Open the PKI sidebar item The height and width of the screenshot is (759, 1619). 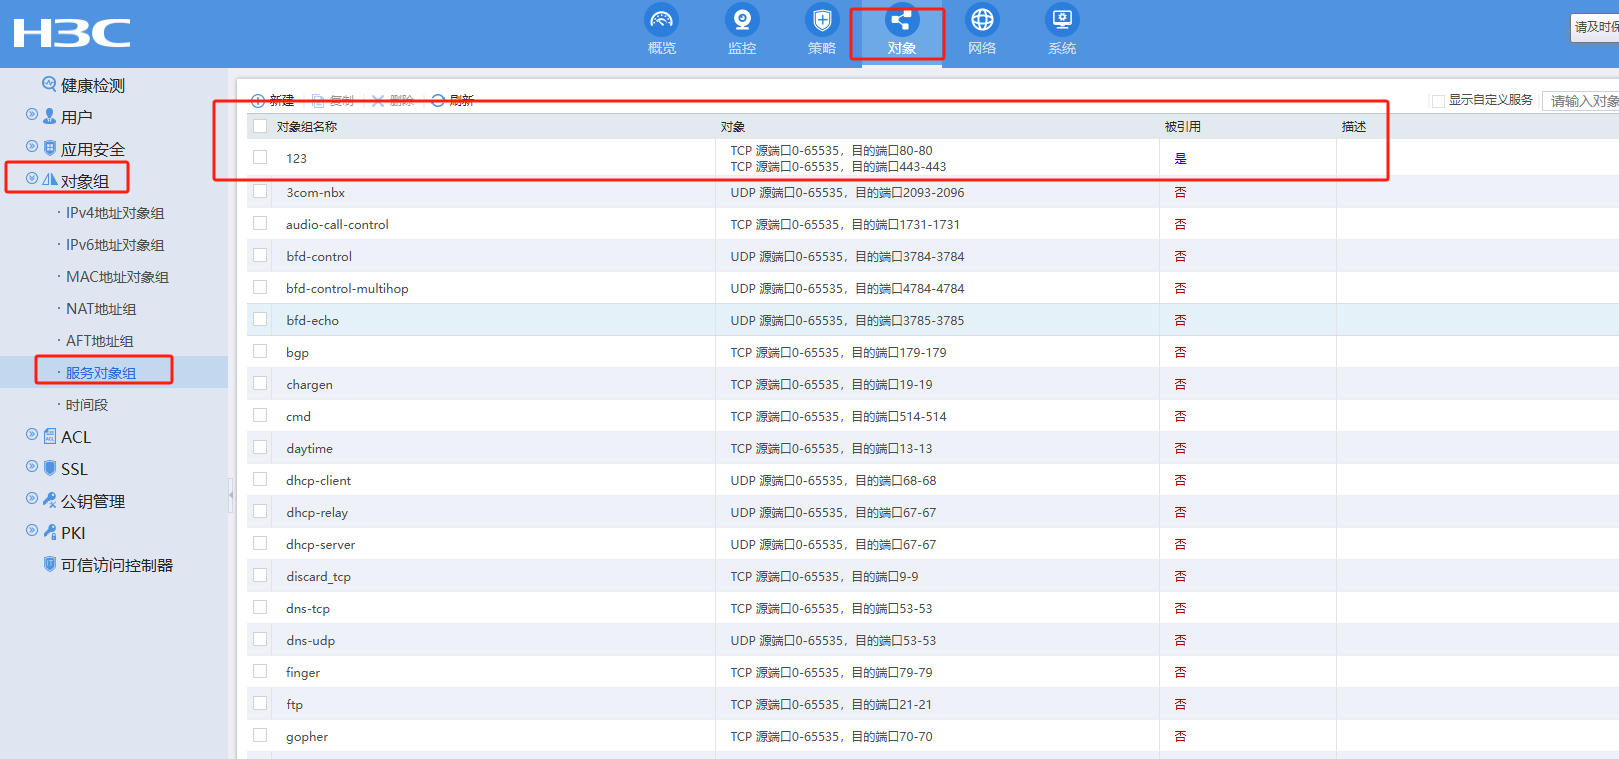(x=73, y=534)
